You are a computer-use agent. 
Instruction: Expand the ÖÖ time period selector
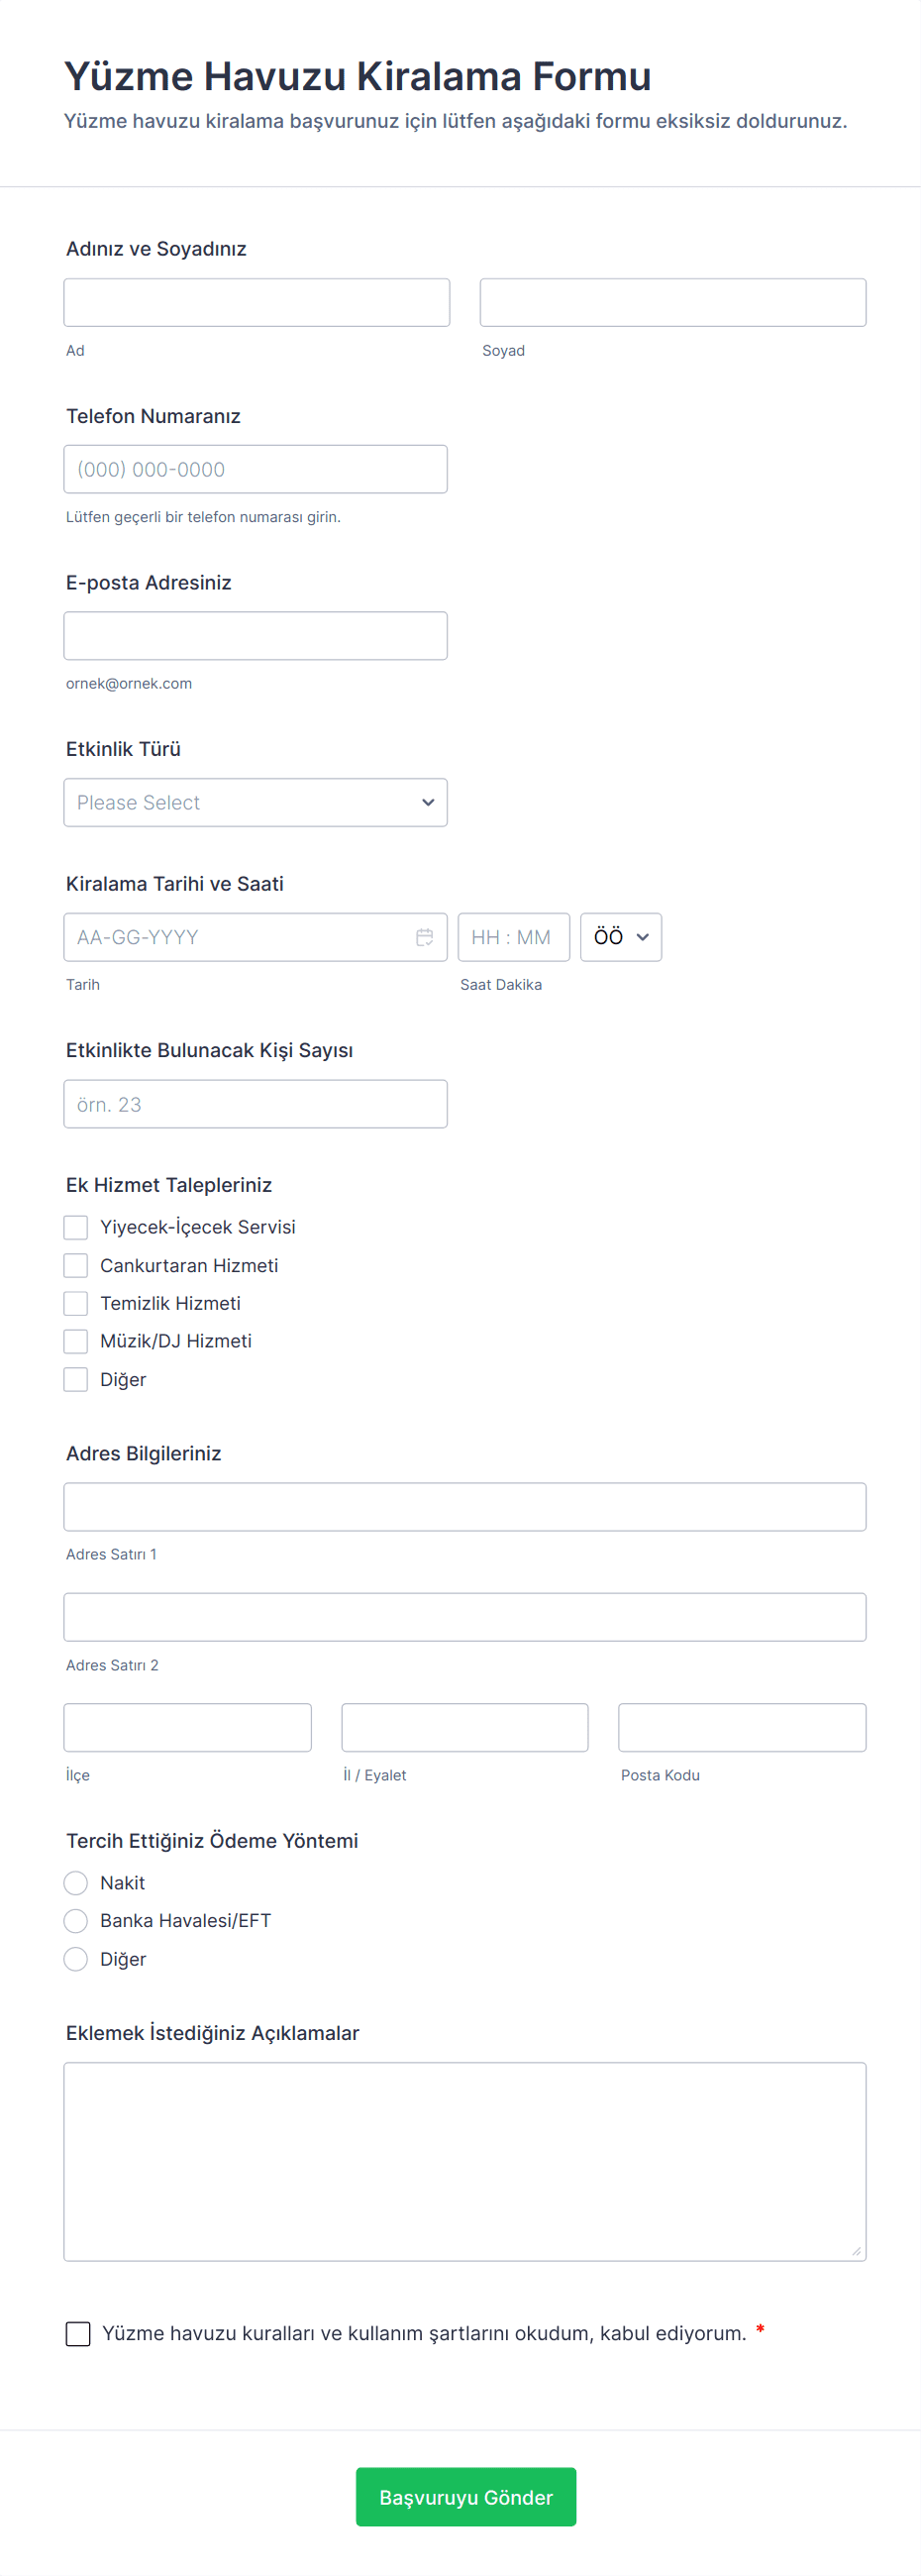[620, 937]
